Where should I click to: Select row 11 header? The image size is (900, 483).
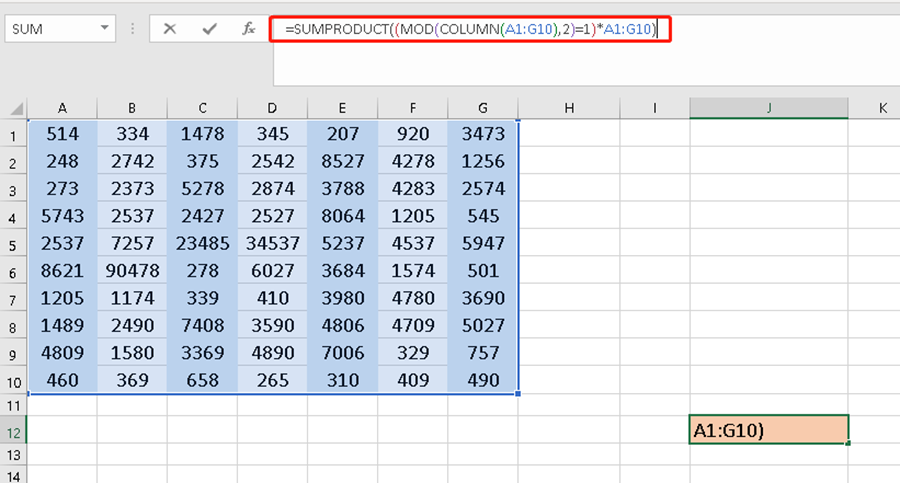click(13, 405)
